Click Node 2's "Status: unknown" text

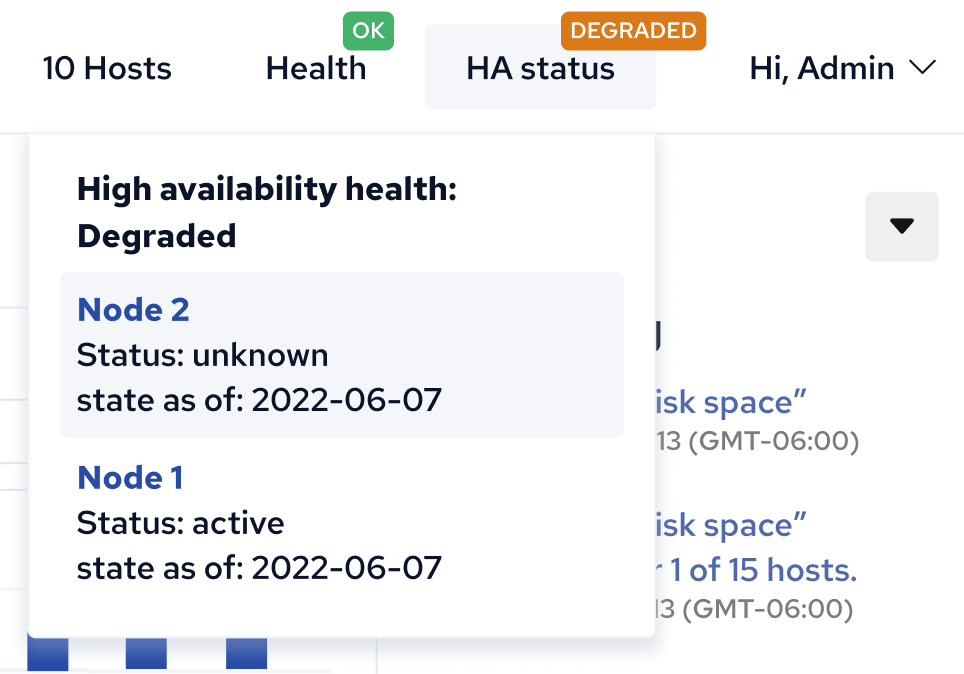click(x=202, y=355)
